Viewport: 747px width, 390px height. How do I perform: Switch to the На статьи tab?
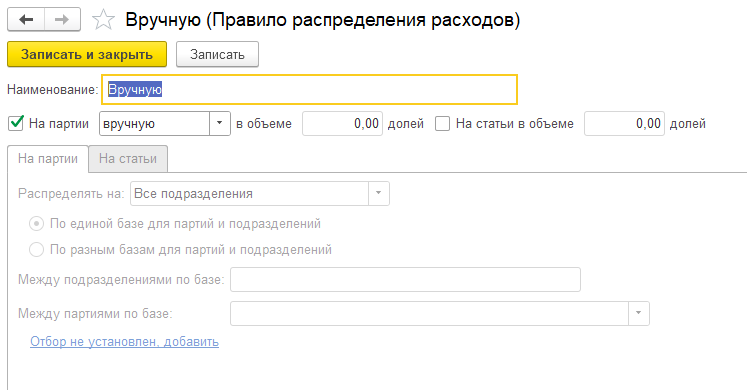tap(128, 159)
